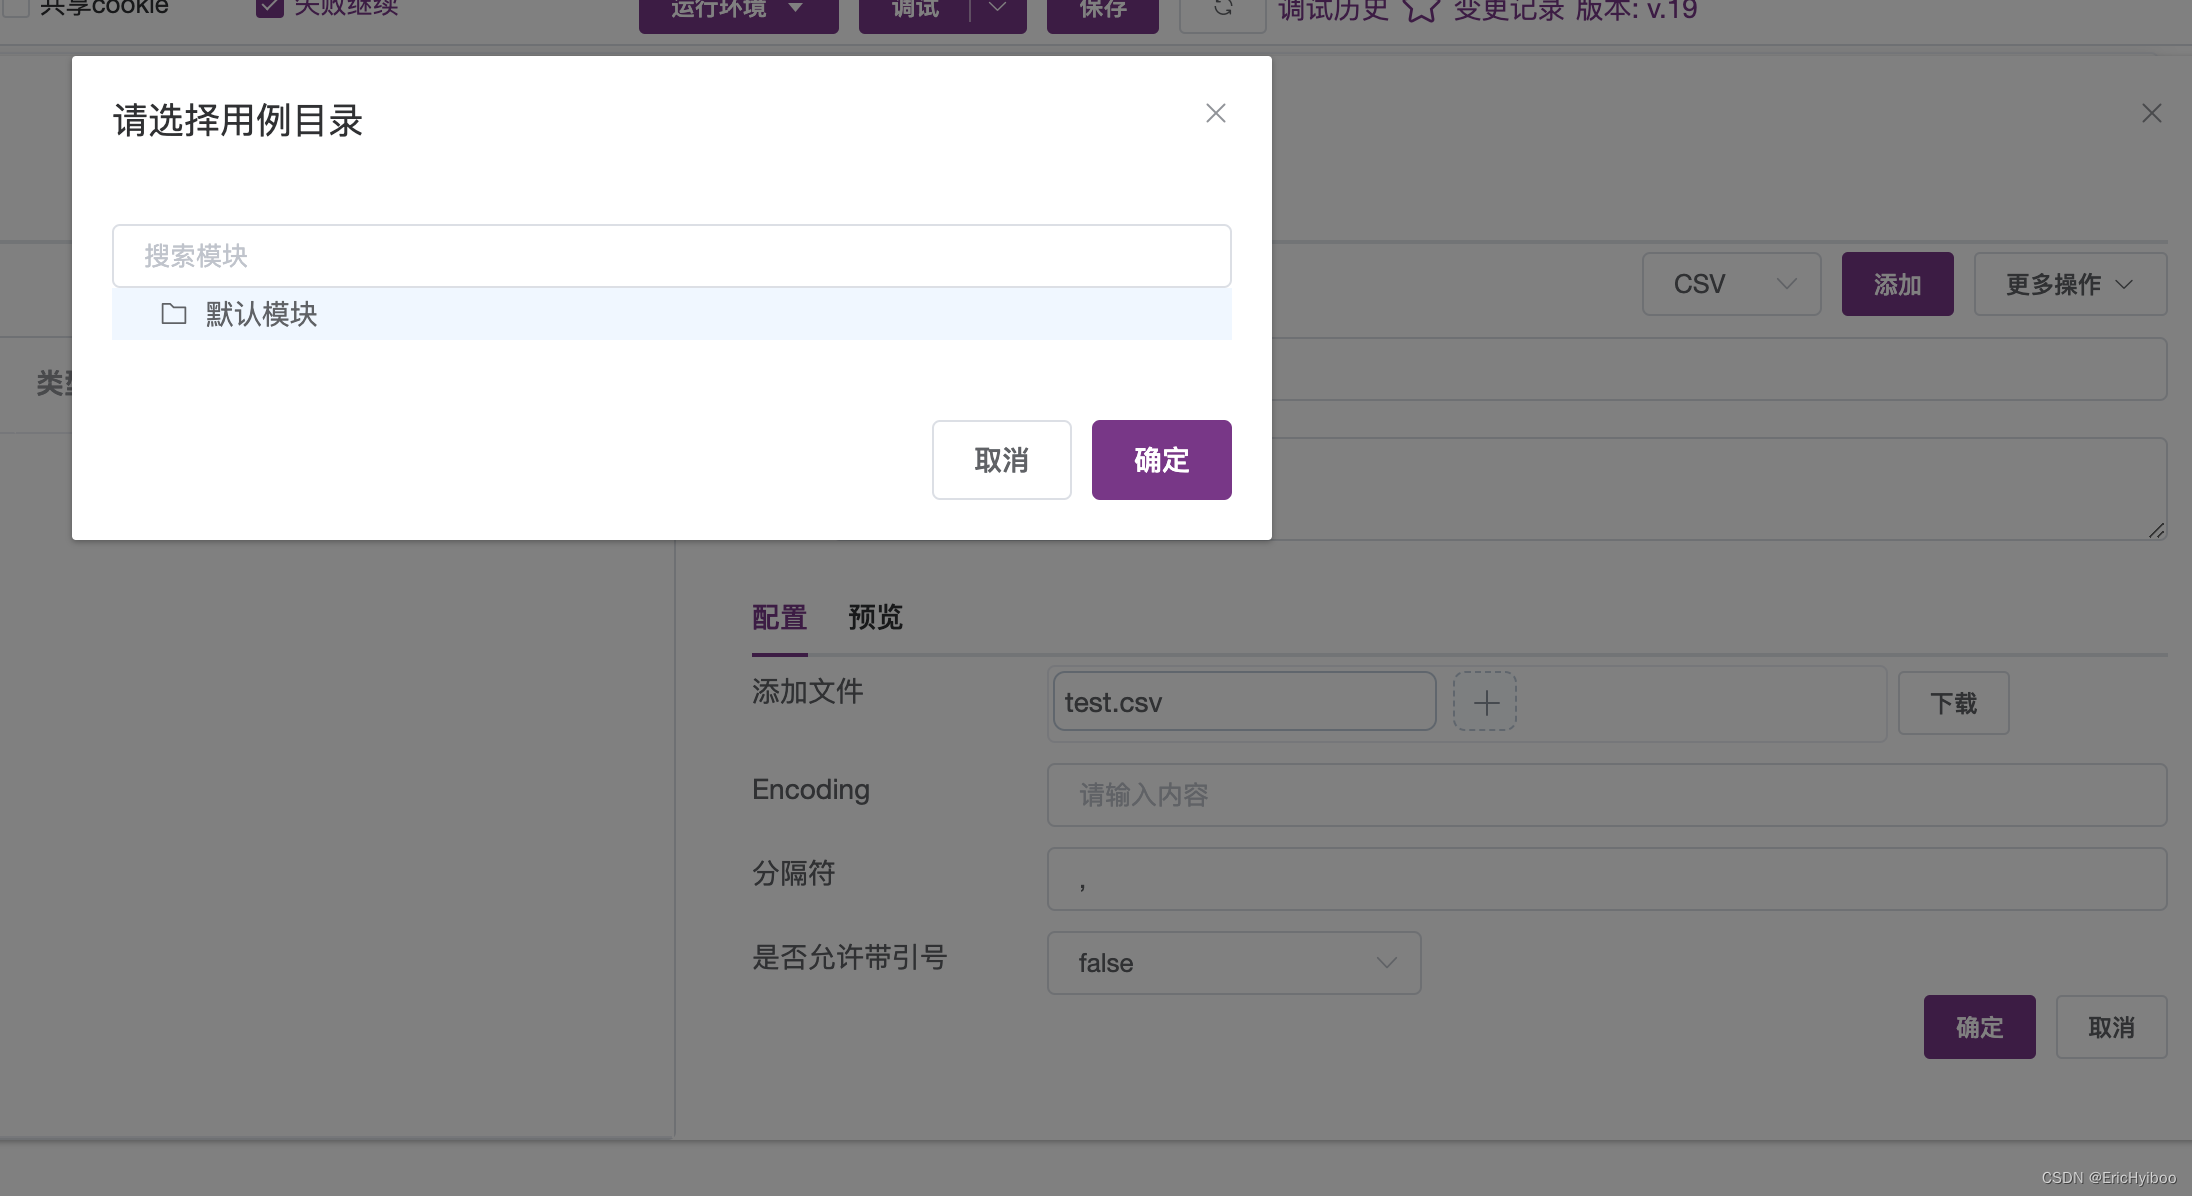Toggle the 失败继续 checkbox
Screen dimensions: 2192x1196
tap(269, 8)
